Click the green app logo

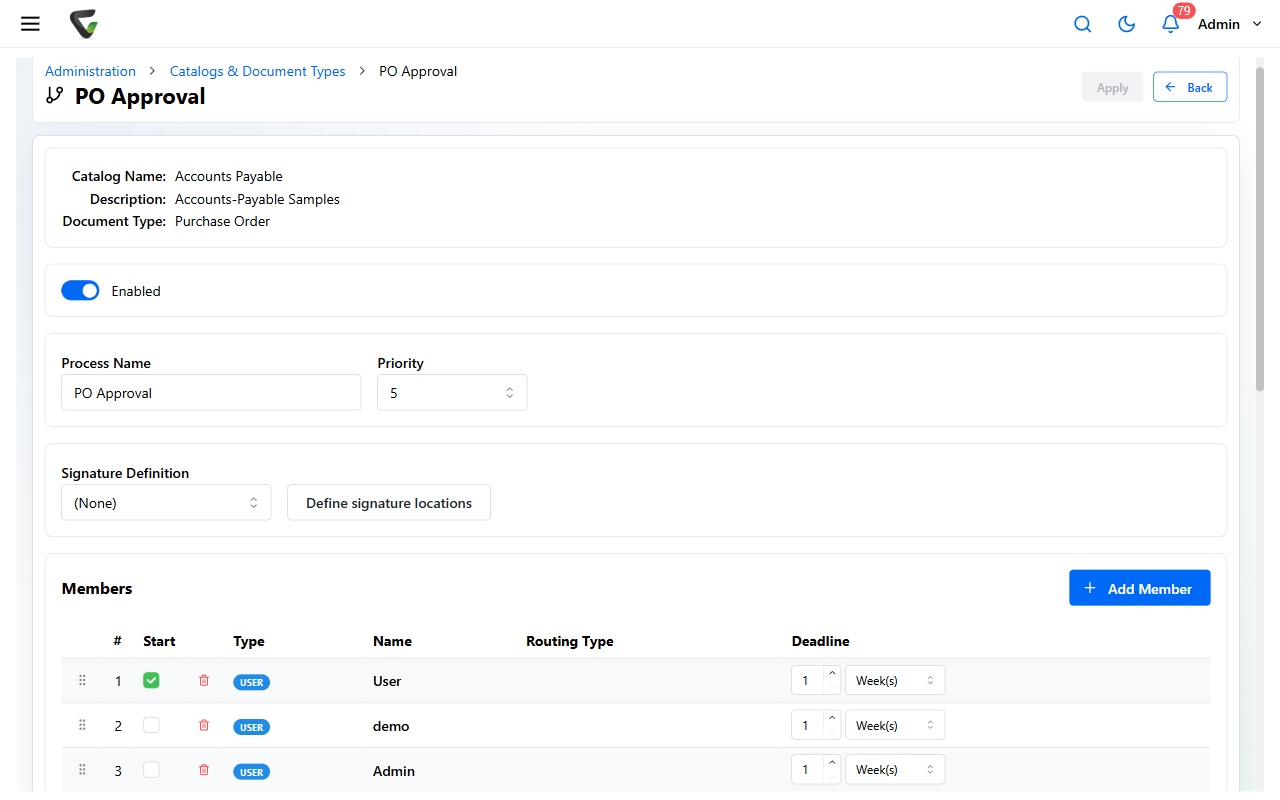(84, 24)
